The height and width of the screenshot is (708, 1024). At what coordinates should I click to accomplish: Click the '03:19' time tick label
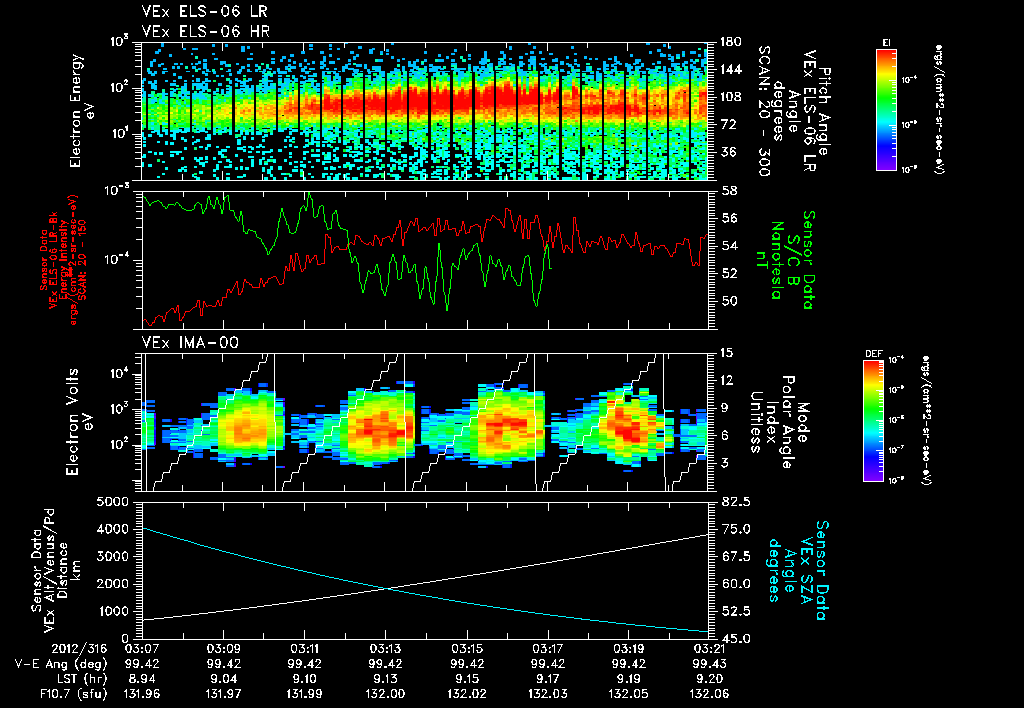628,649
